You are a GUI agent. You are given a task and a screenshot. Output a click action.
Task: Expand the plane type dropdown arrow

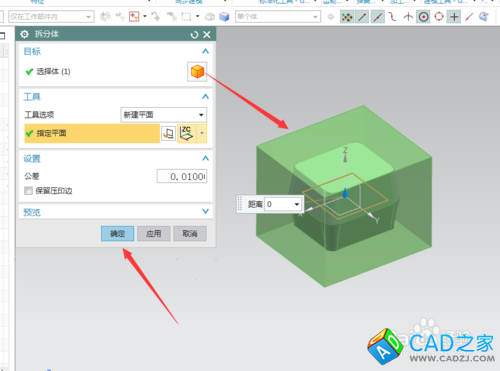202,133
